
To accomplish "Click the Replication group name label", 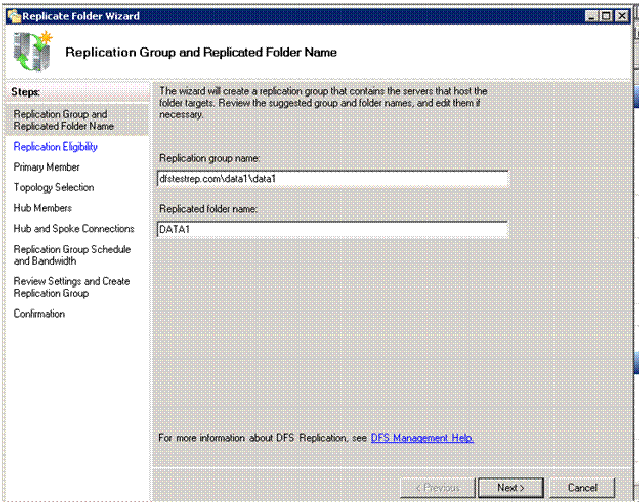I will (209, 158).
